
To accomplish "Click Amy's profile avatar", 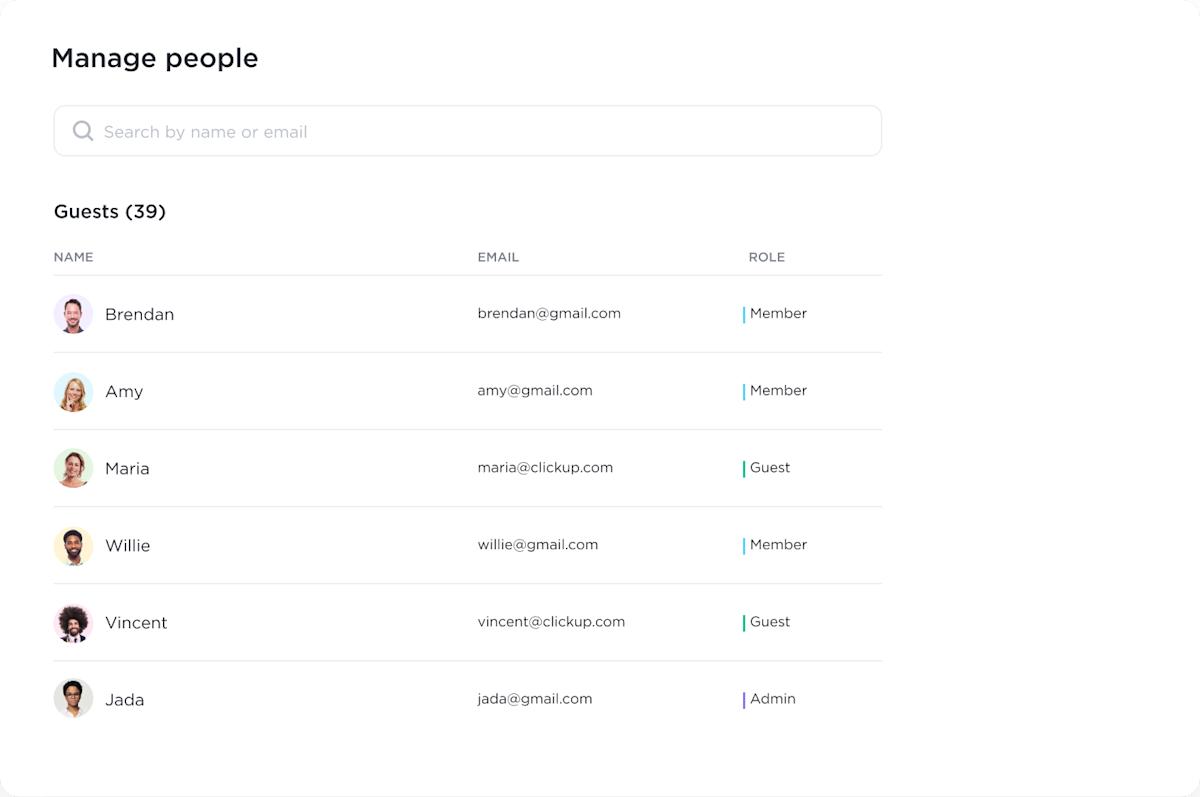I will click(73, 391).
